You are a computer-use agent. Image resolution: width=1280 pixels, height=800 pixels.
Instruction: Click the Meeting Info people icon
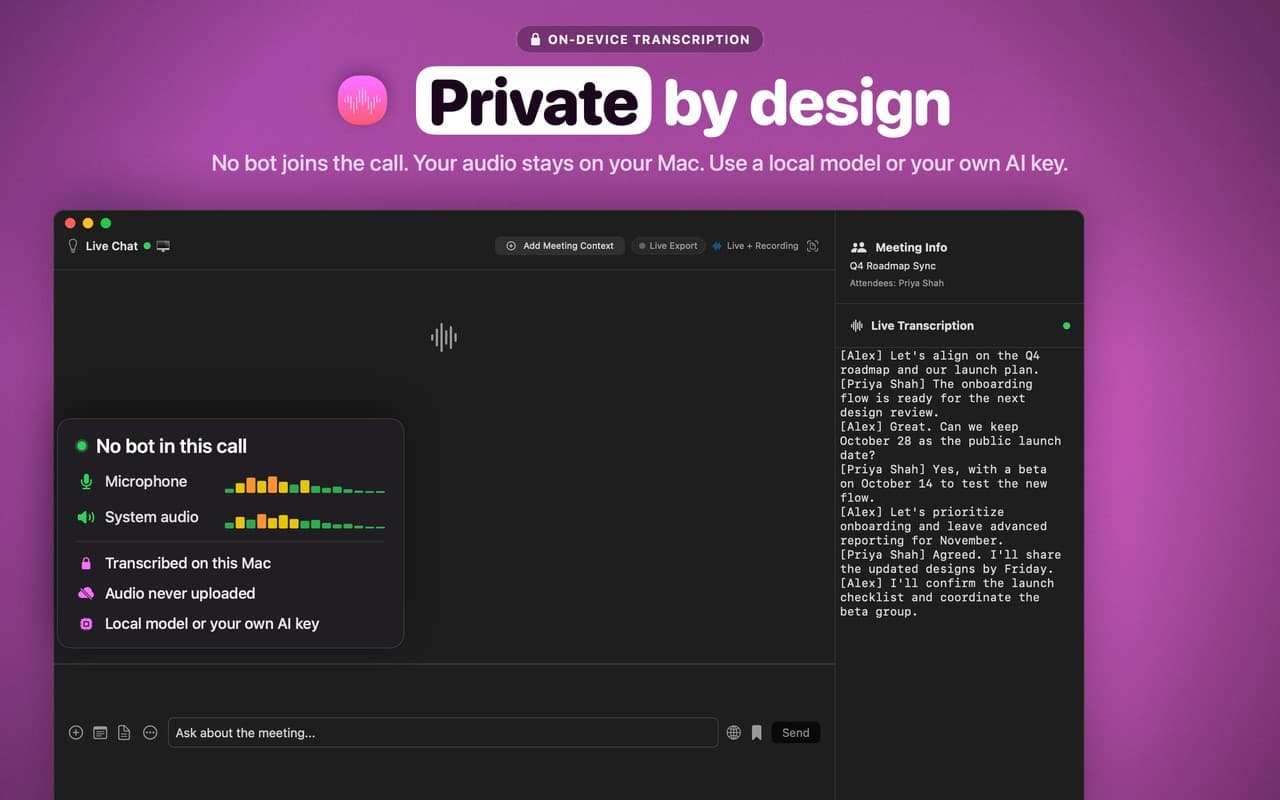(858, 248)
